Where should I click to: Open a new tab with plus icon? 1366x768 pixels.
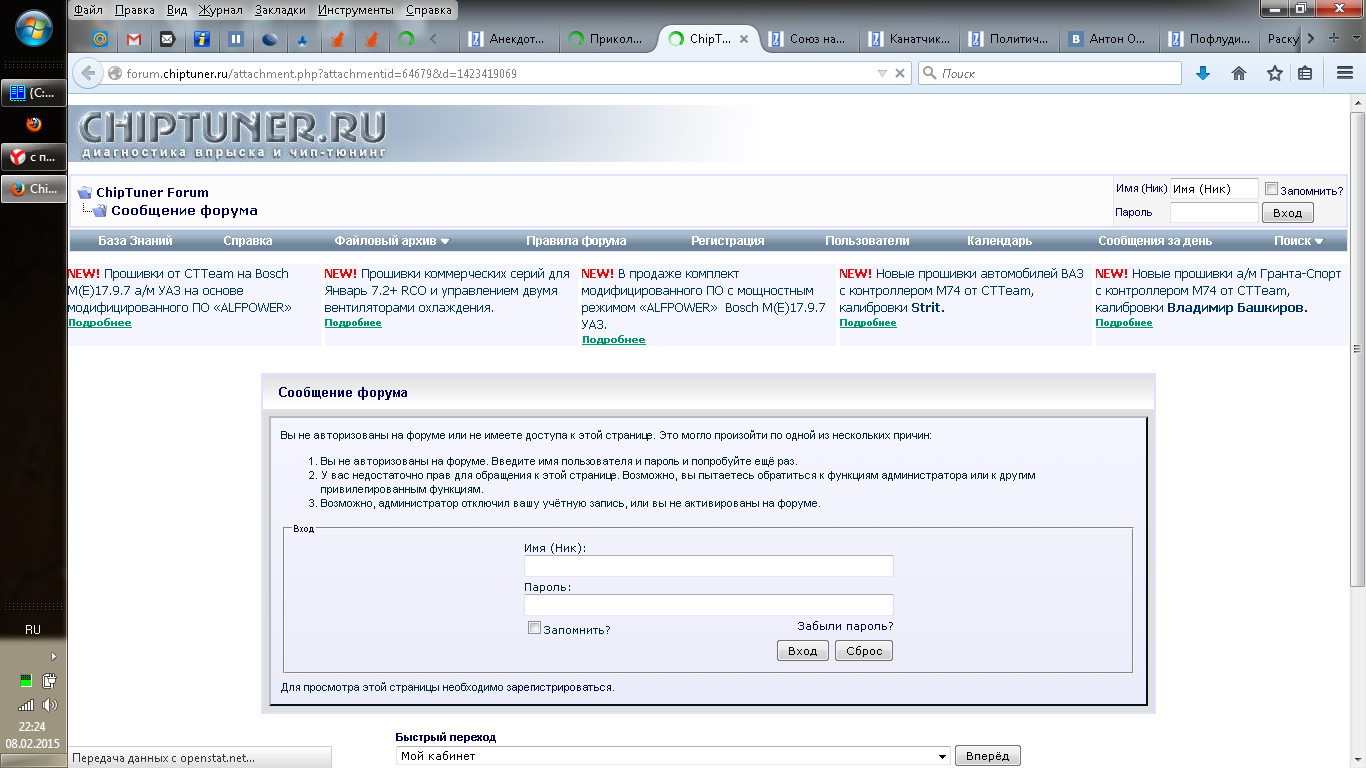coord(1334,39)
